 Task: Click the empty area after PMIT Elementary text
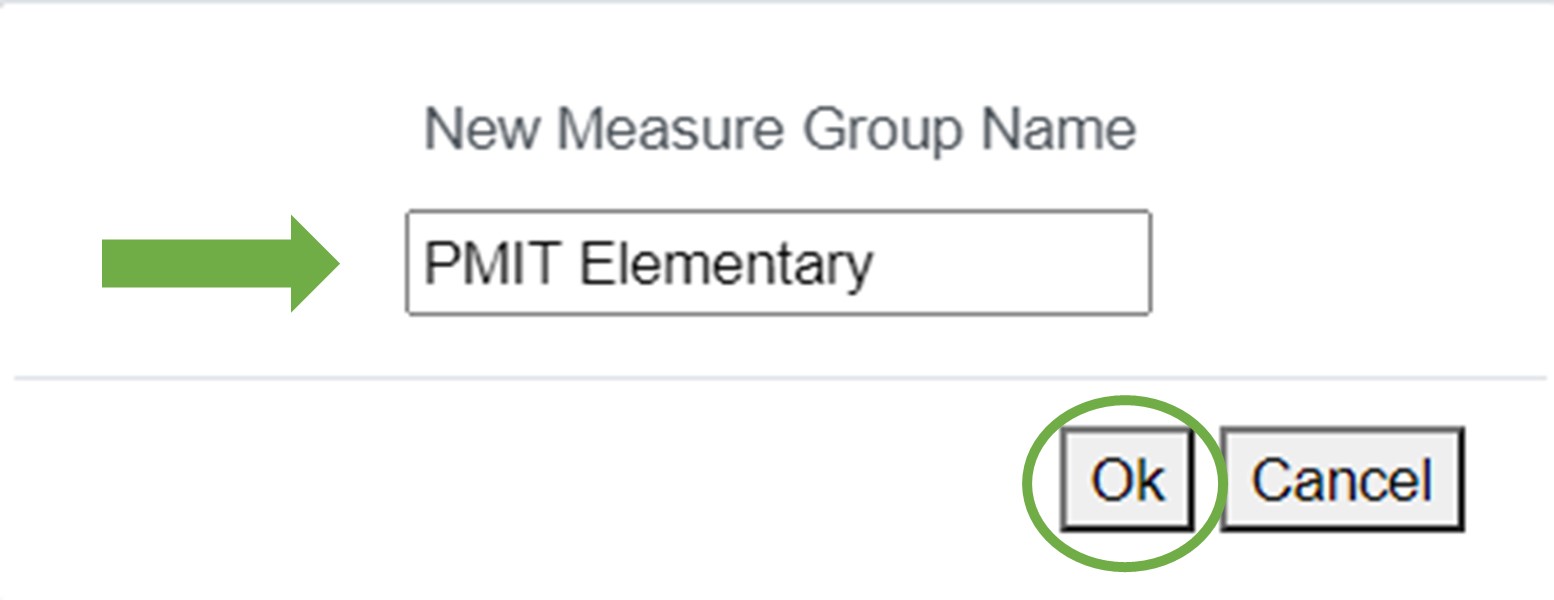(1010, 264)
